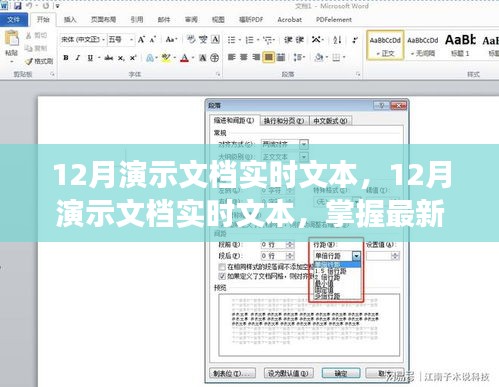
Task: Apply the 正文 style from the gallery
Action: (385, 45)
